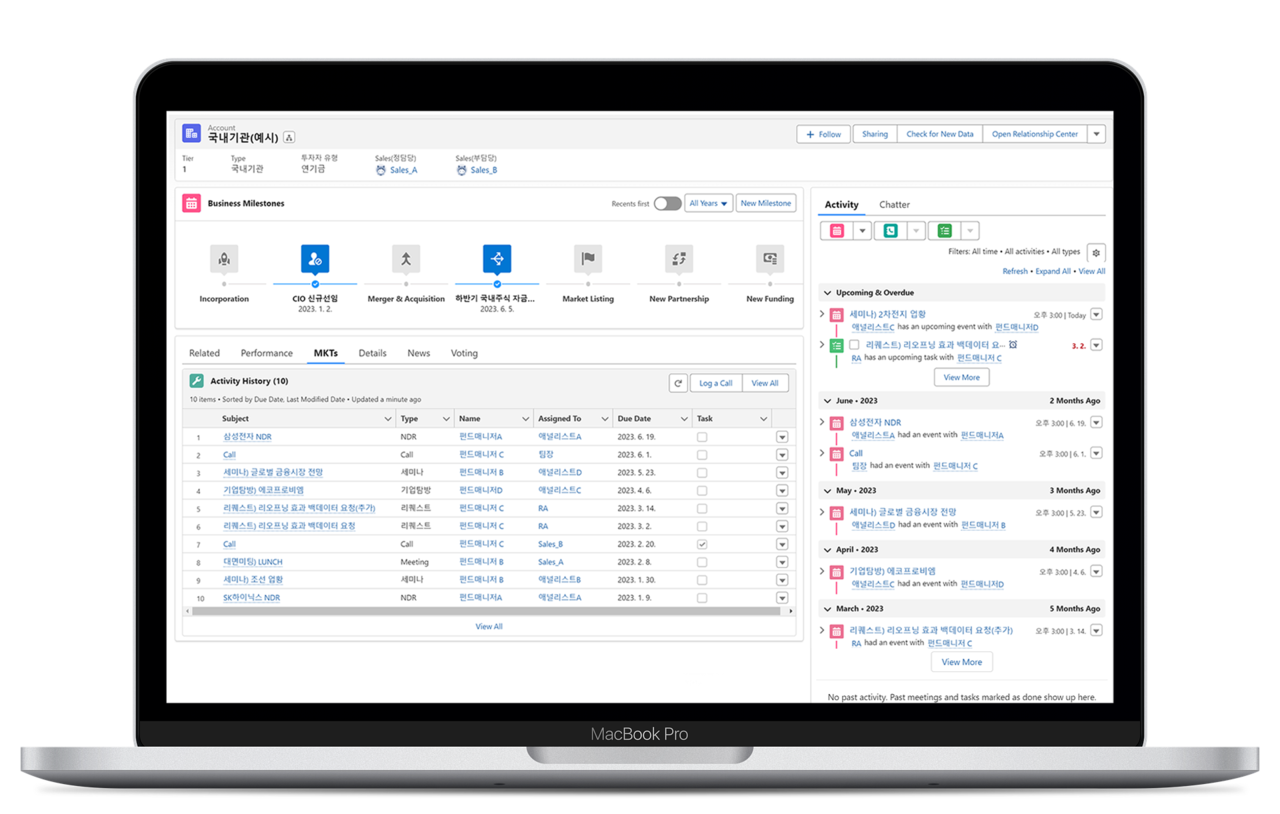Check the Task box for row 2 Call
Image resolution: width=1280 pixels, height=814 pixels.
click(702, 455)
